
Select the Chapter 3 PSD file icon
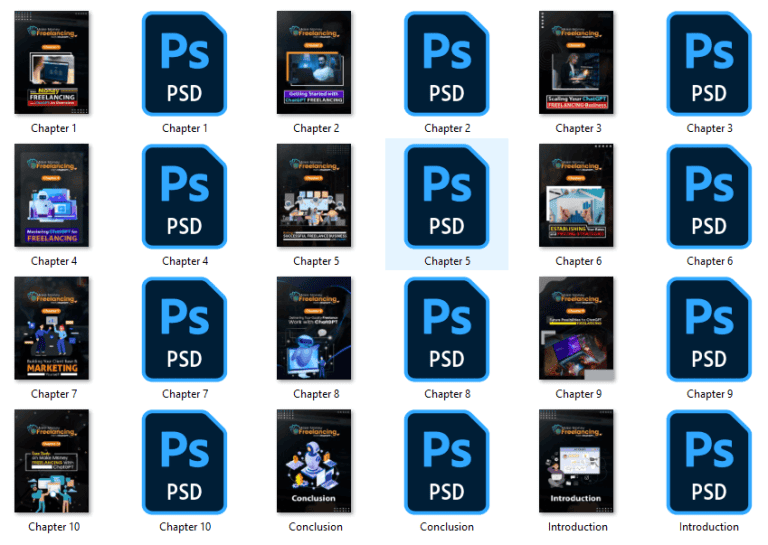click(x=709, y=64)
